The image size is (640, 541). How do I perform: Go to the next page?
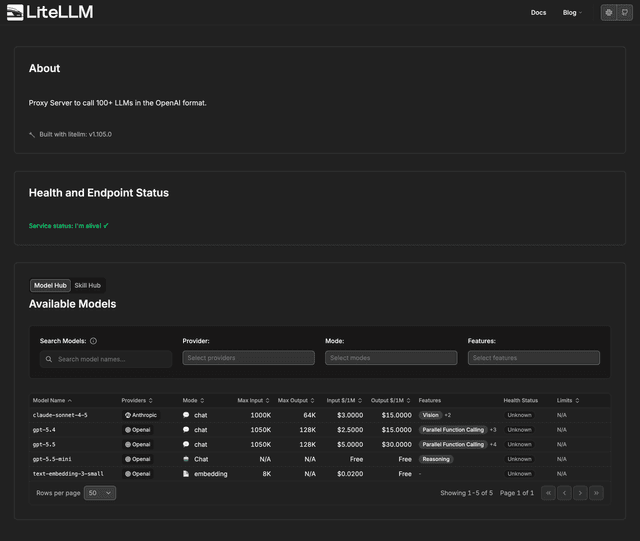click(x=580, y=493)
